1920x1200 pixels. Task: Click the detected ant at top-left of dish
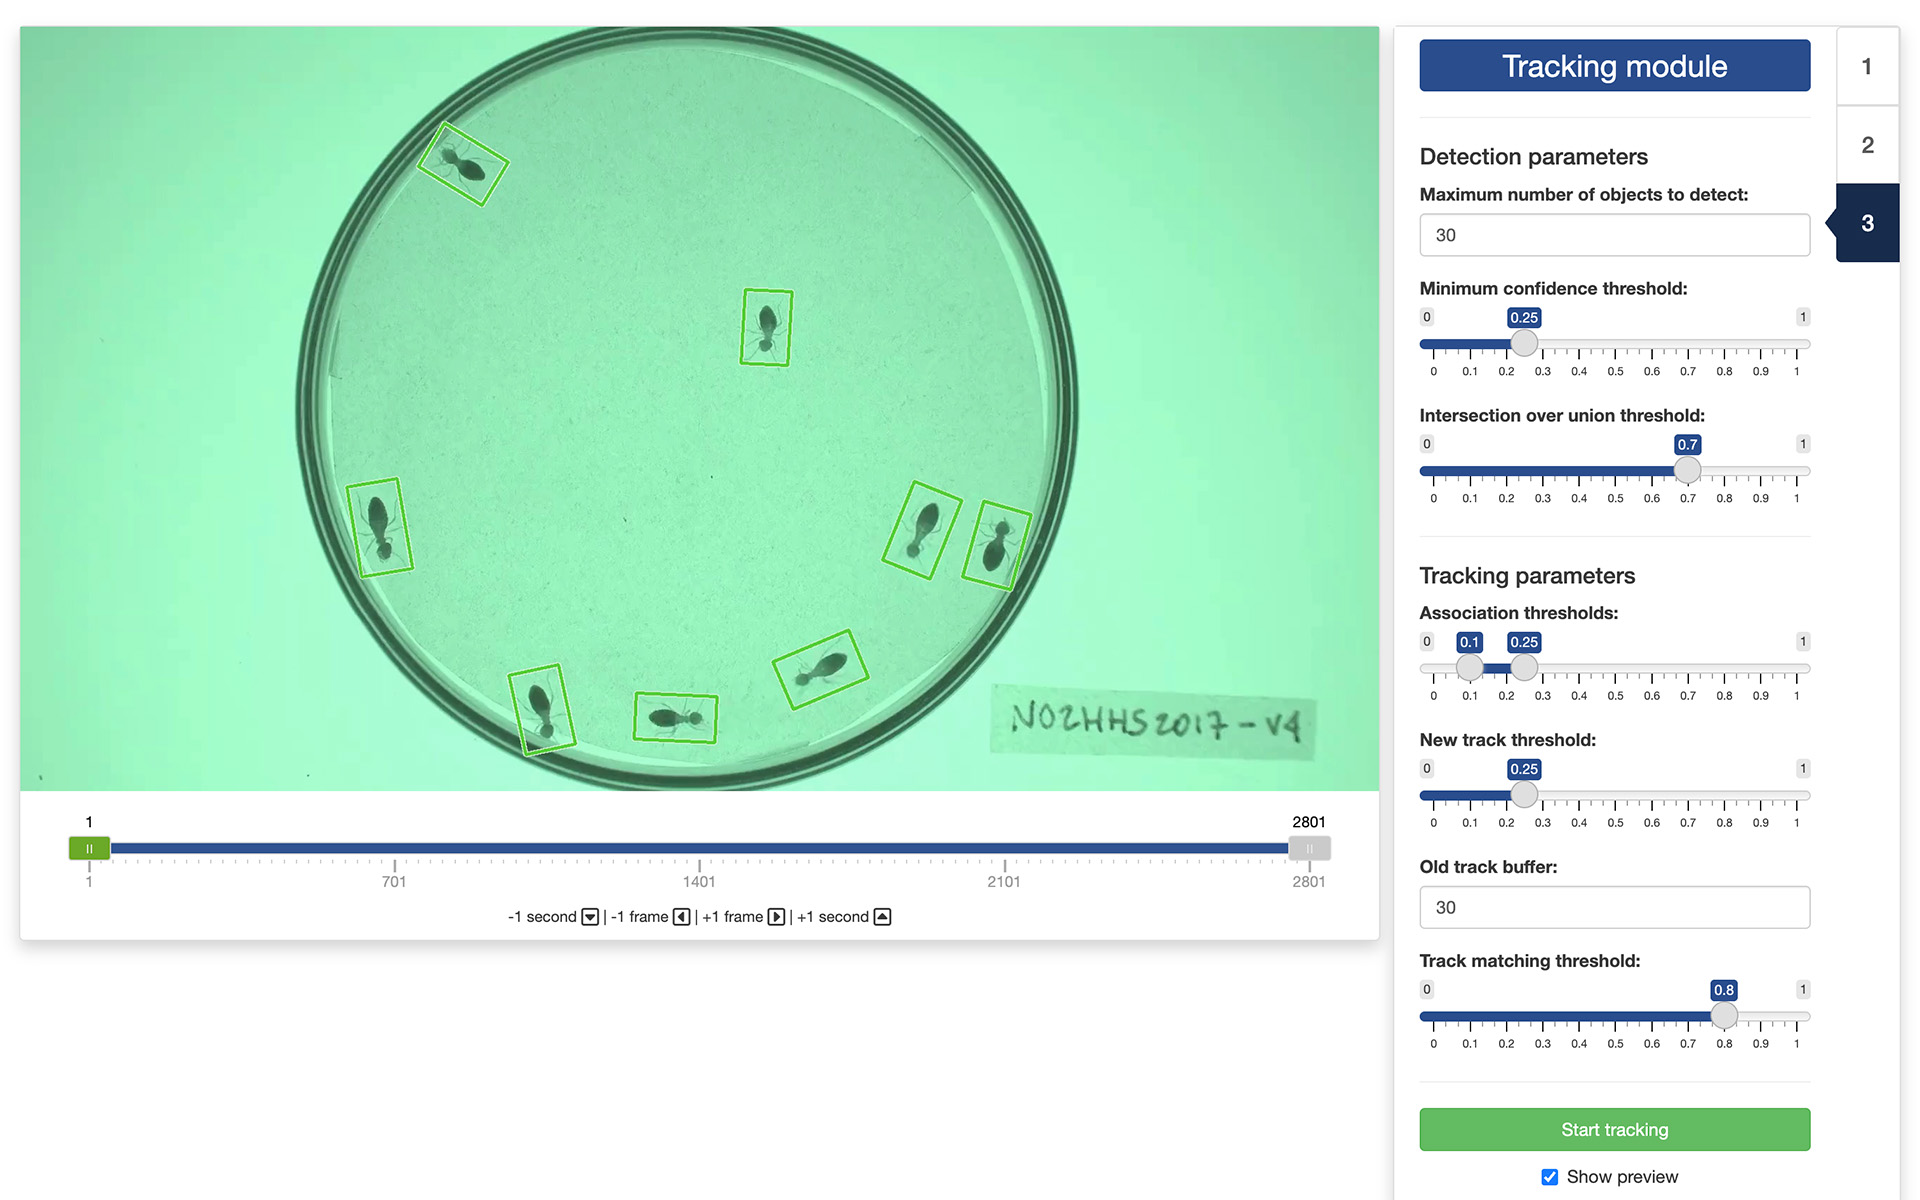coord(463,164)
